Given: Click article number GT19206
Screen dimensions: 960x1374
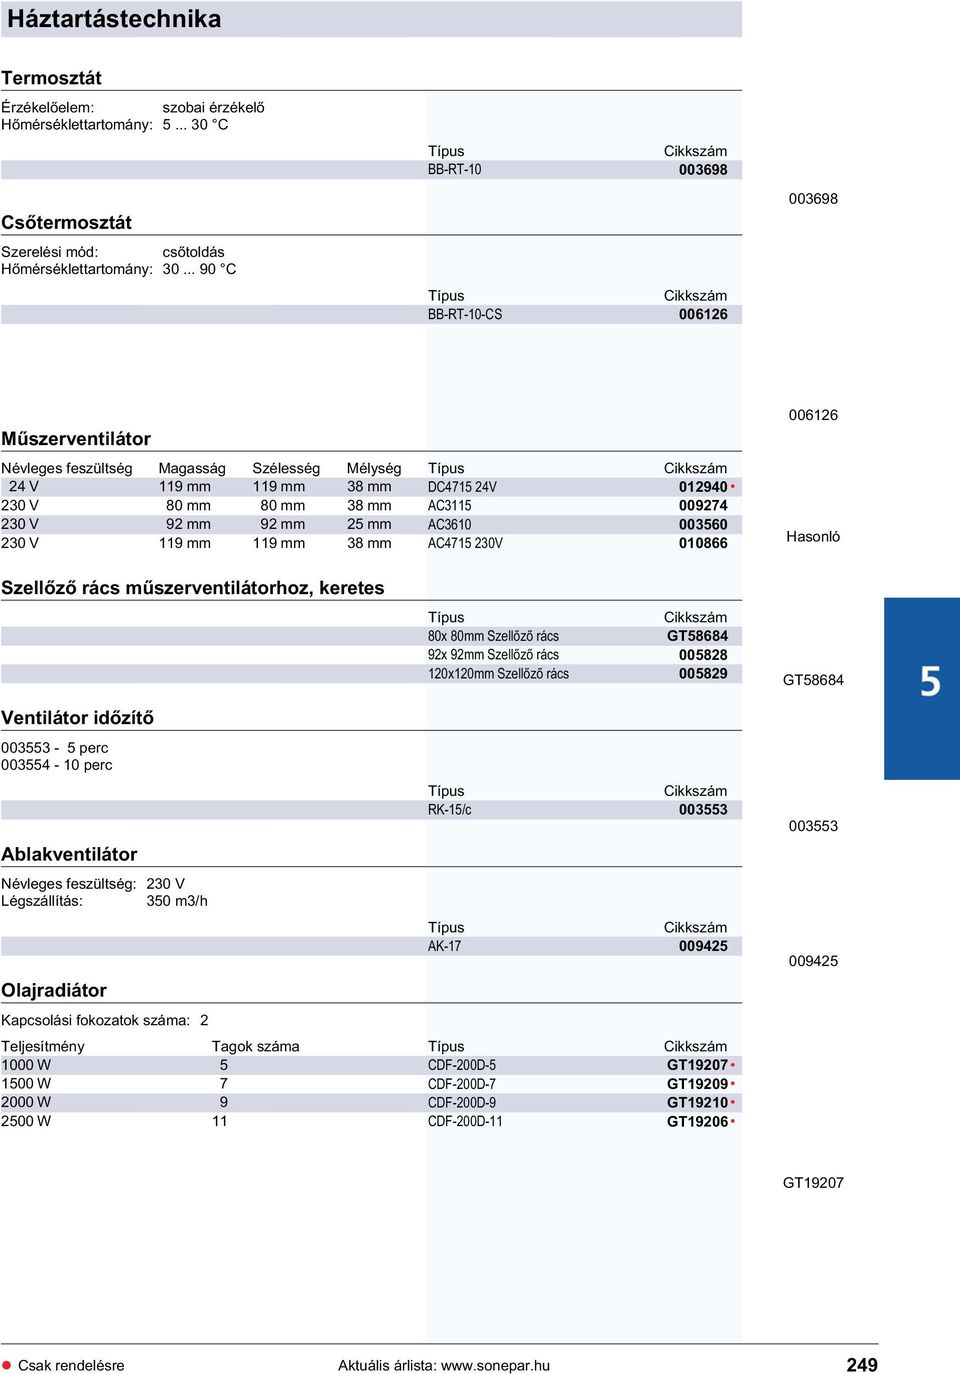Looking at the screenshot, I should [697, 1122].
